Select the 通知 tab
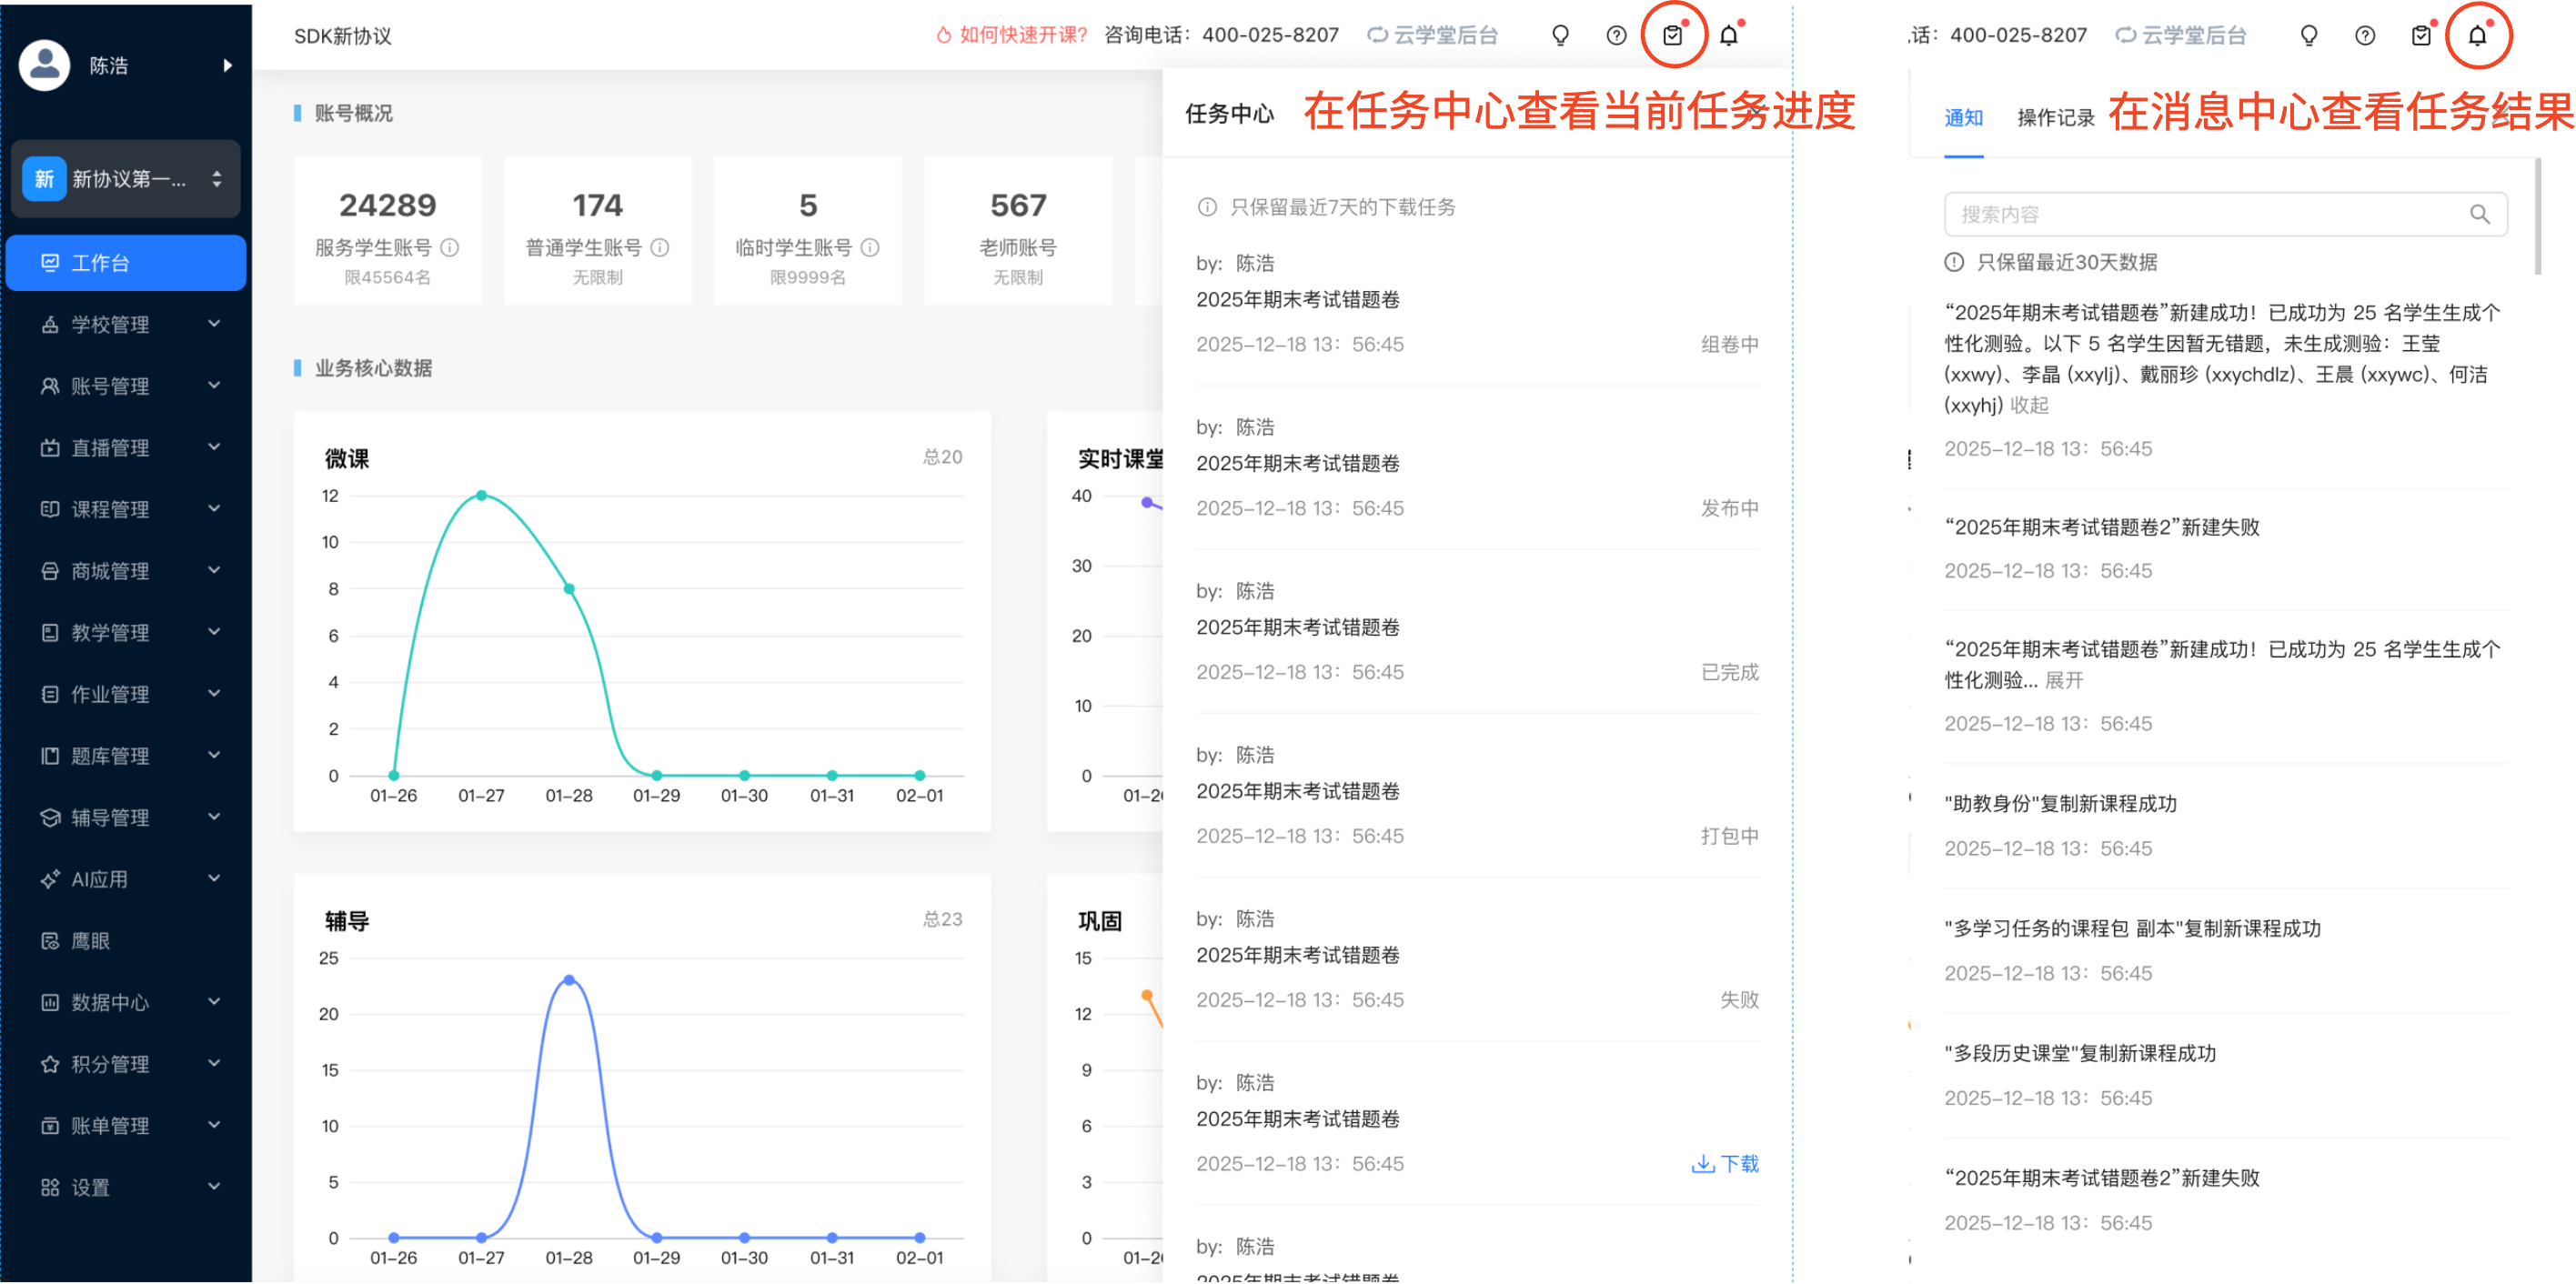Image resolution: width=2576 pixels, height=1284 pixels. 1963,118
